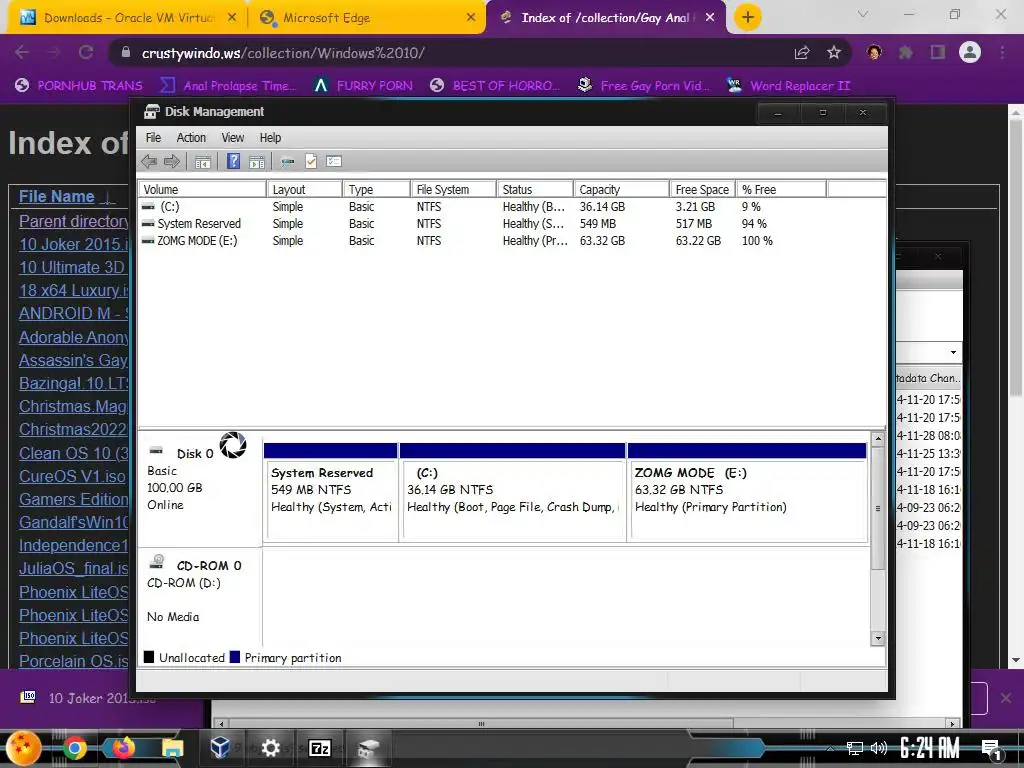
Task: Open the Word Replacer II bookmark
Action: (x=788, y=86)
